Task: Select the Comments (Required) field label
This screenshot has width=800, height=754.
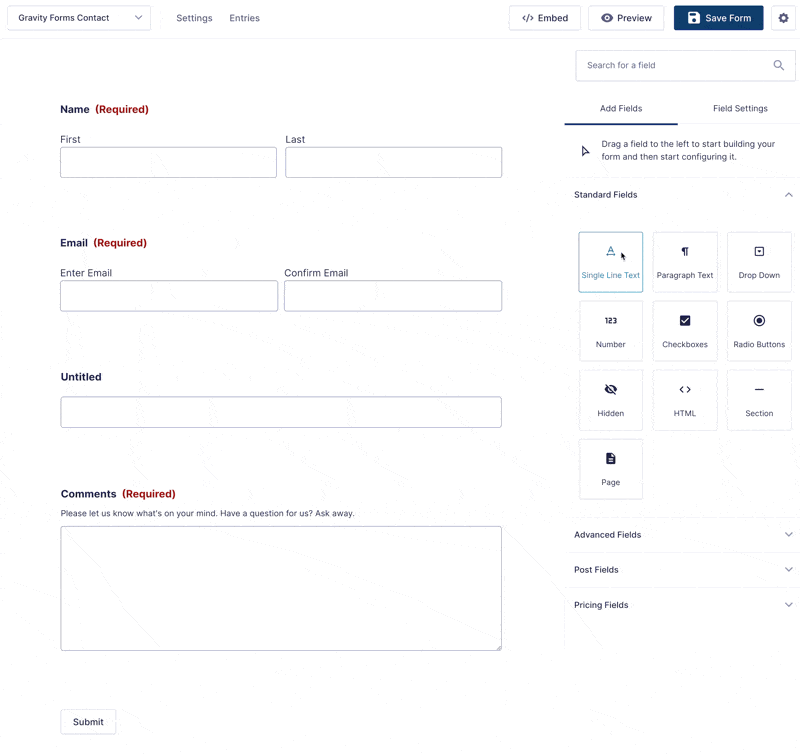Action: click(x=118, y=494)
